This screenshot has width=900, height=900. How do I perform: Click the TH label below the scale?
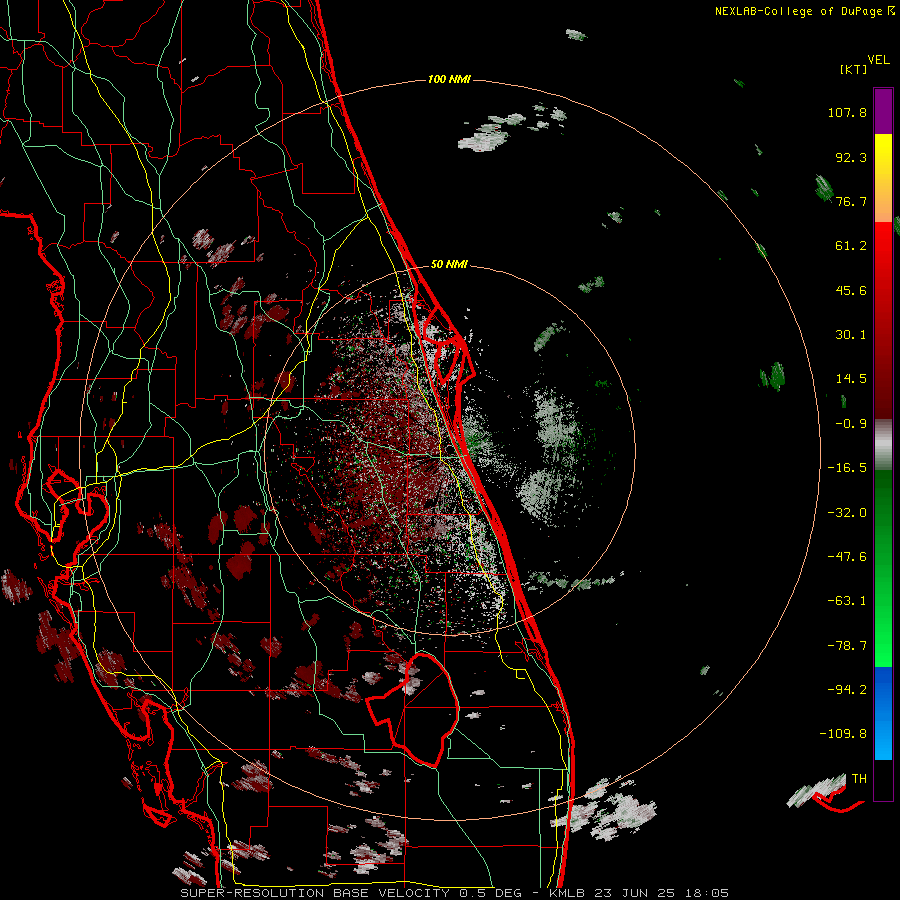point(859,779)
